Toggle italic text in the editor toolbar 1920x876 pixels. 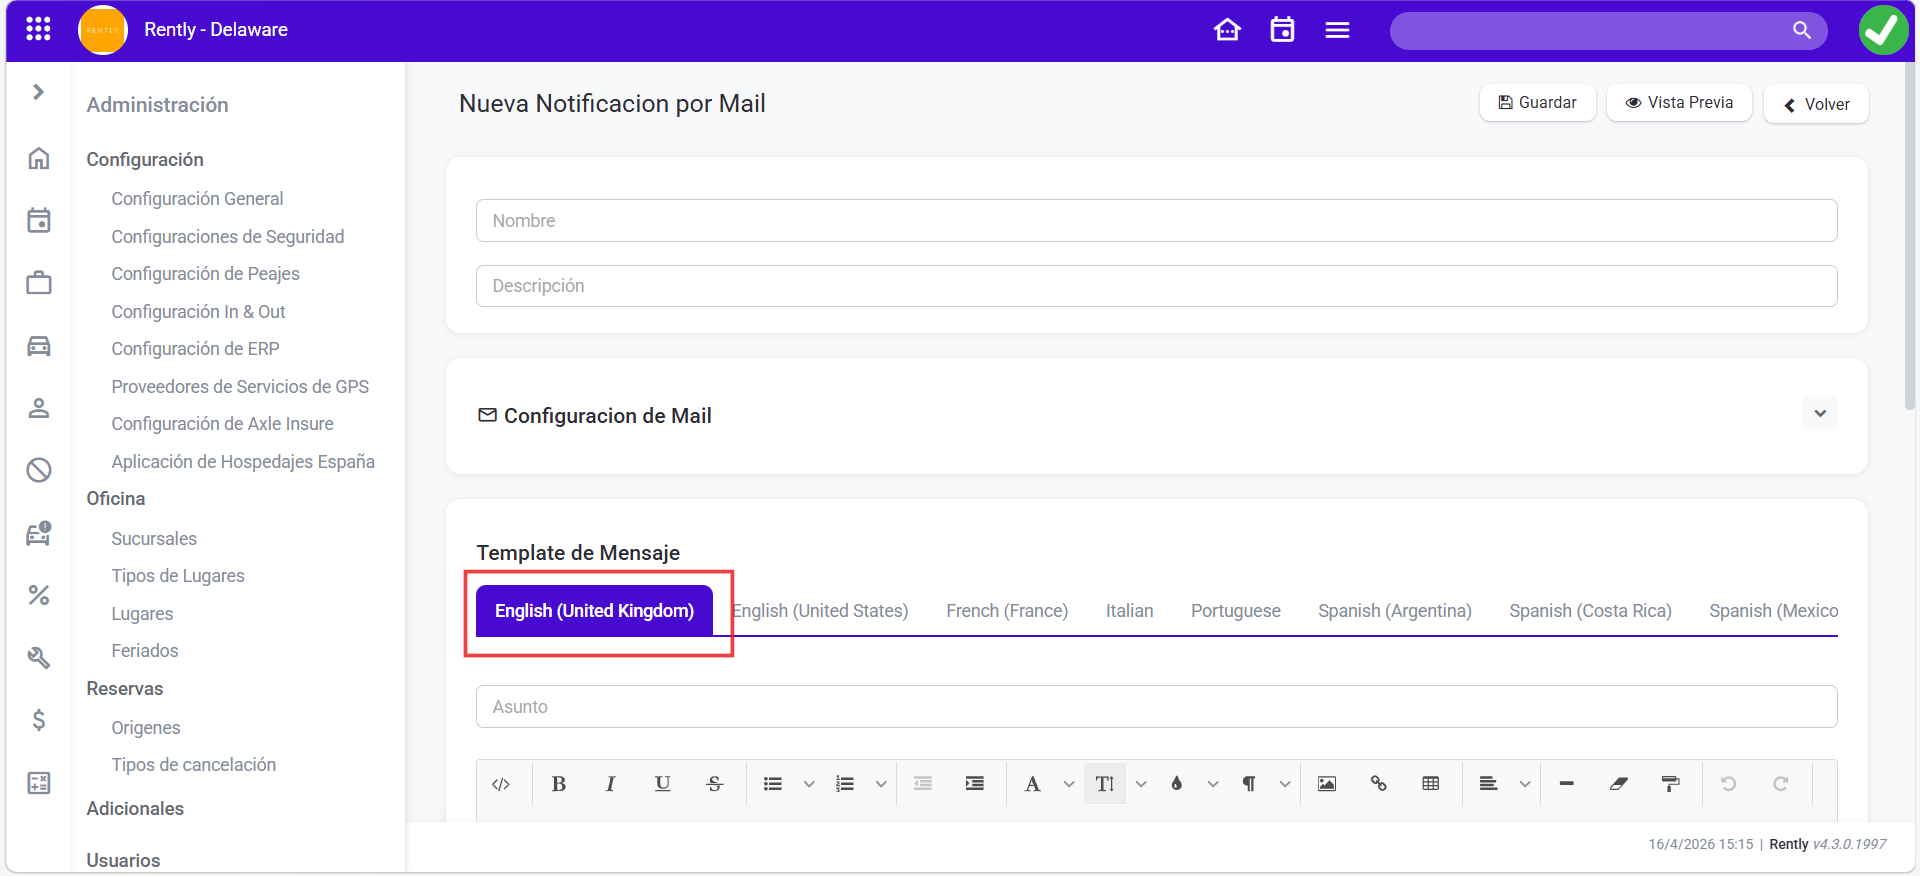pyautogui.click(x=610, y=784)
